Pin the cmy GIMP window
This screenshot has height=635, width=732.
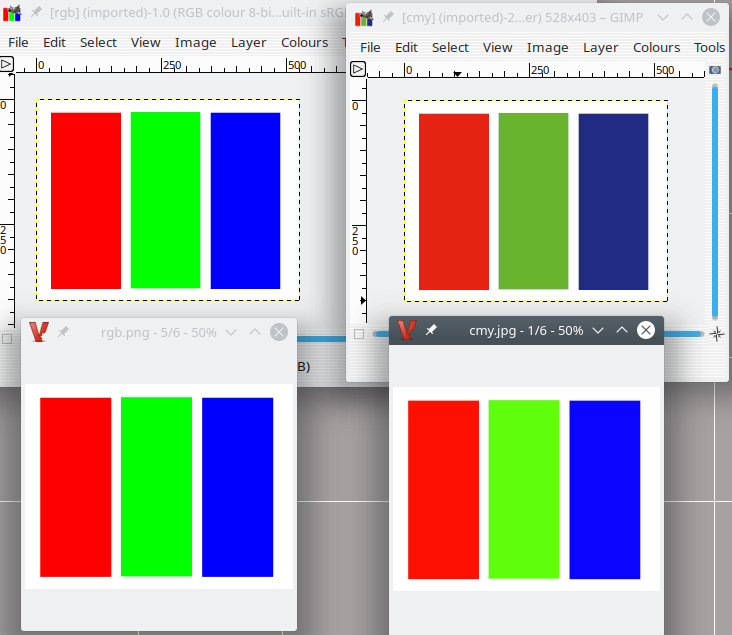388,18
